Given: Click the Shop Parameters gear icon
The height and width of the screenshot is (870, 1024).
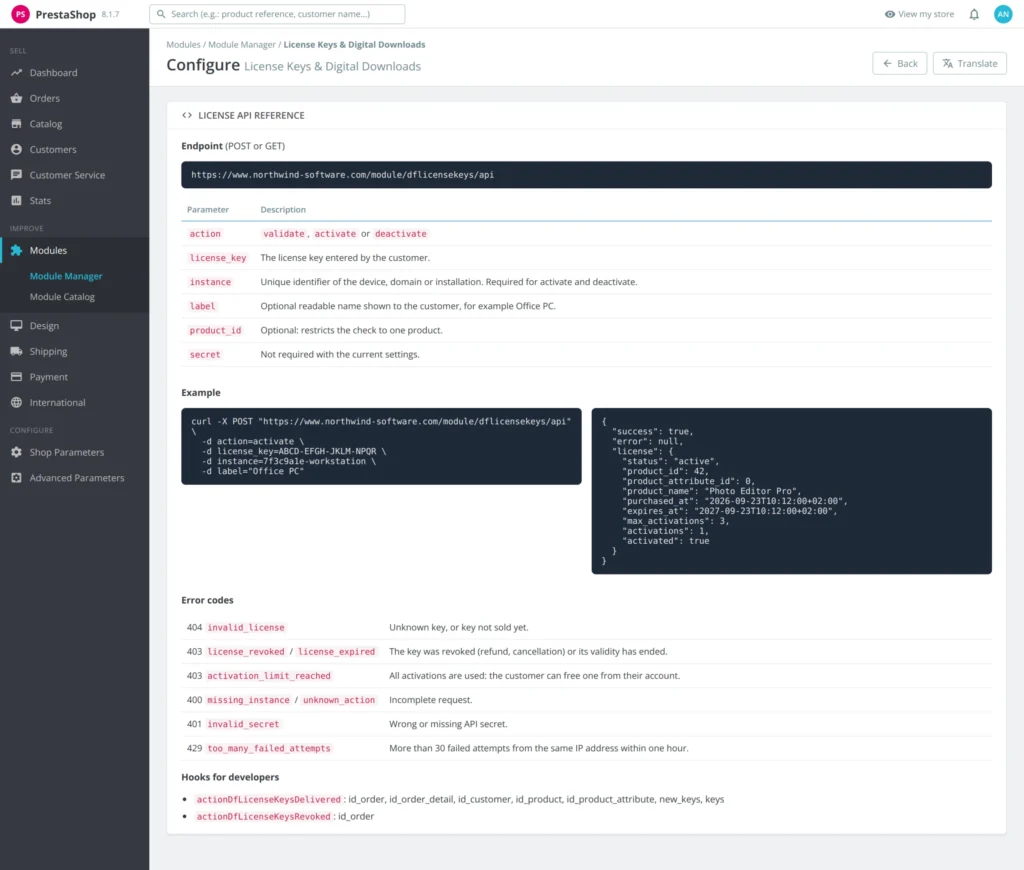Looking at the screenshot, I should [x=16, y=452].
